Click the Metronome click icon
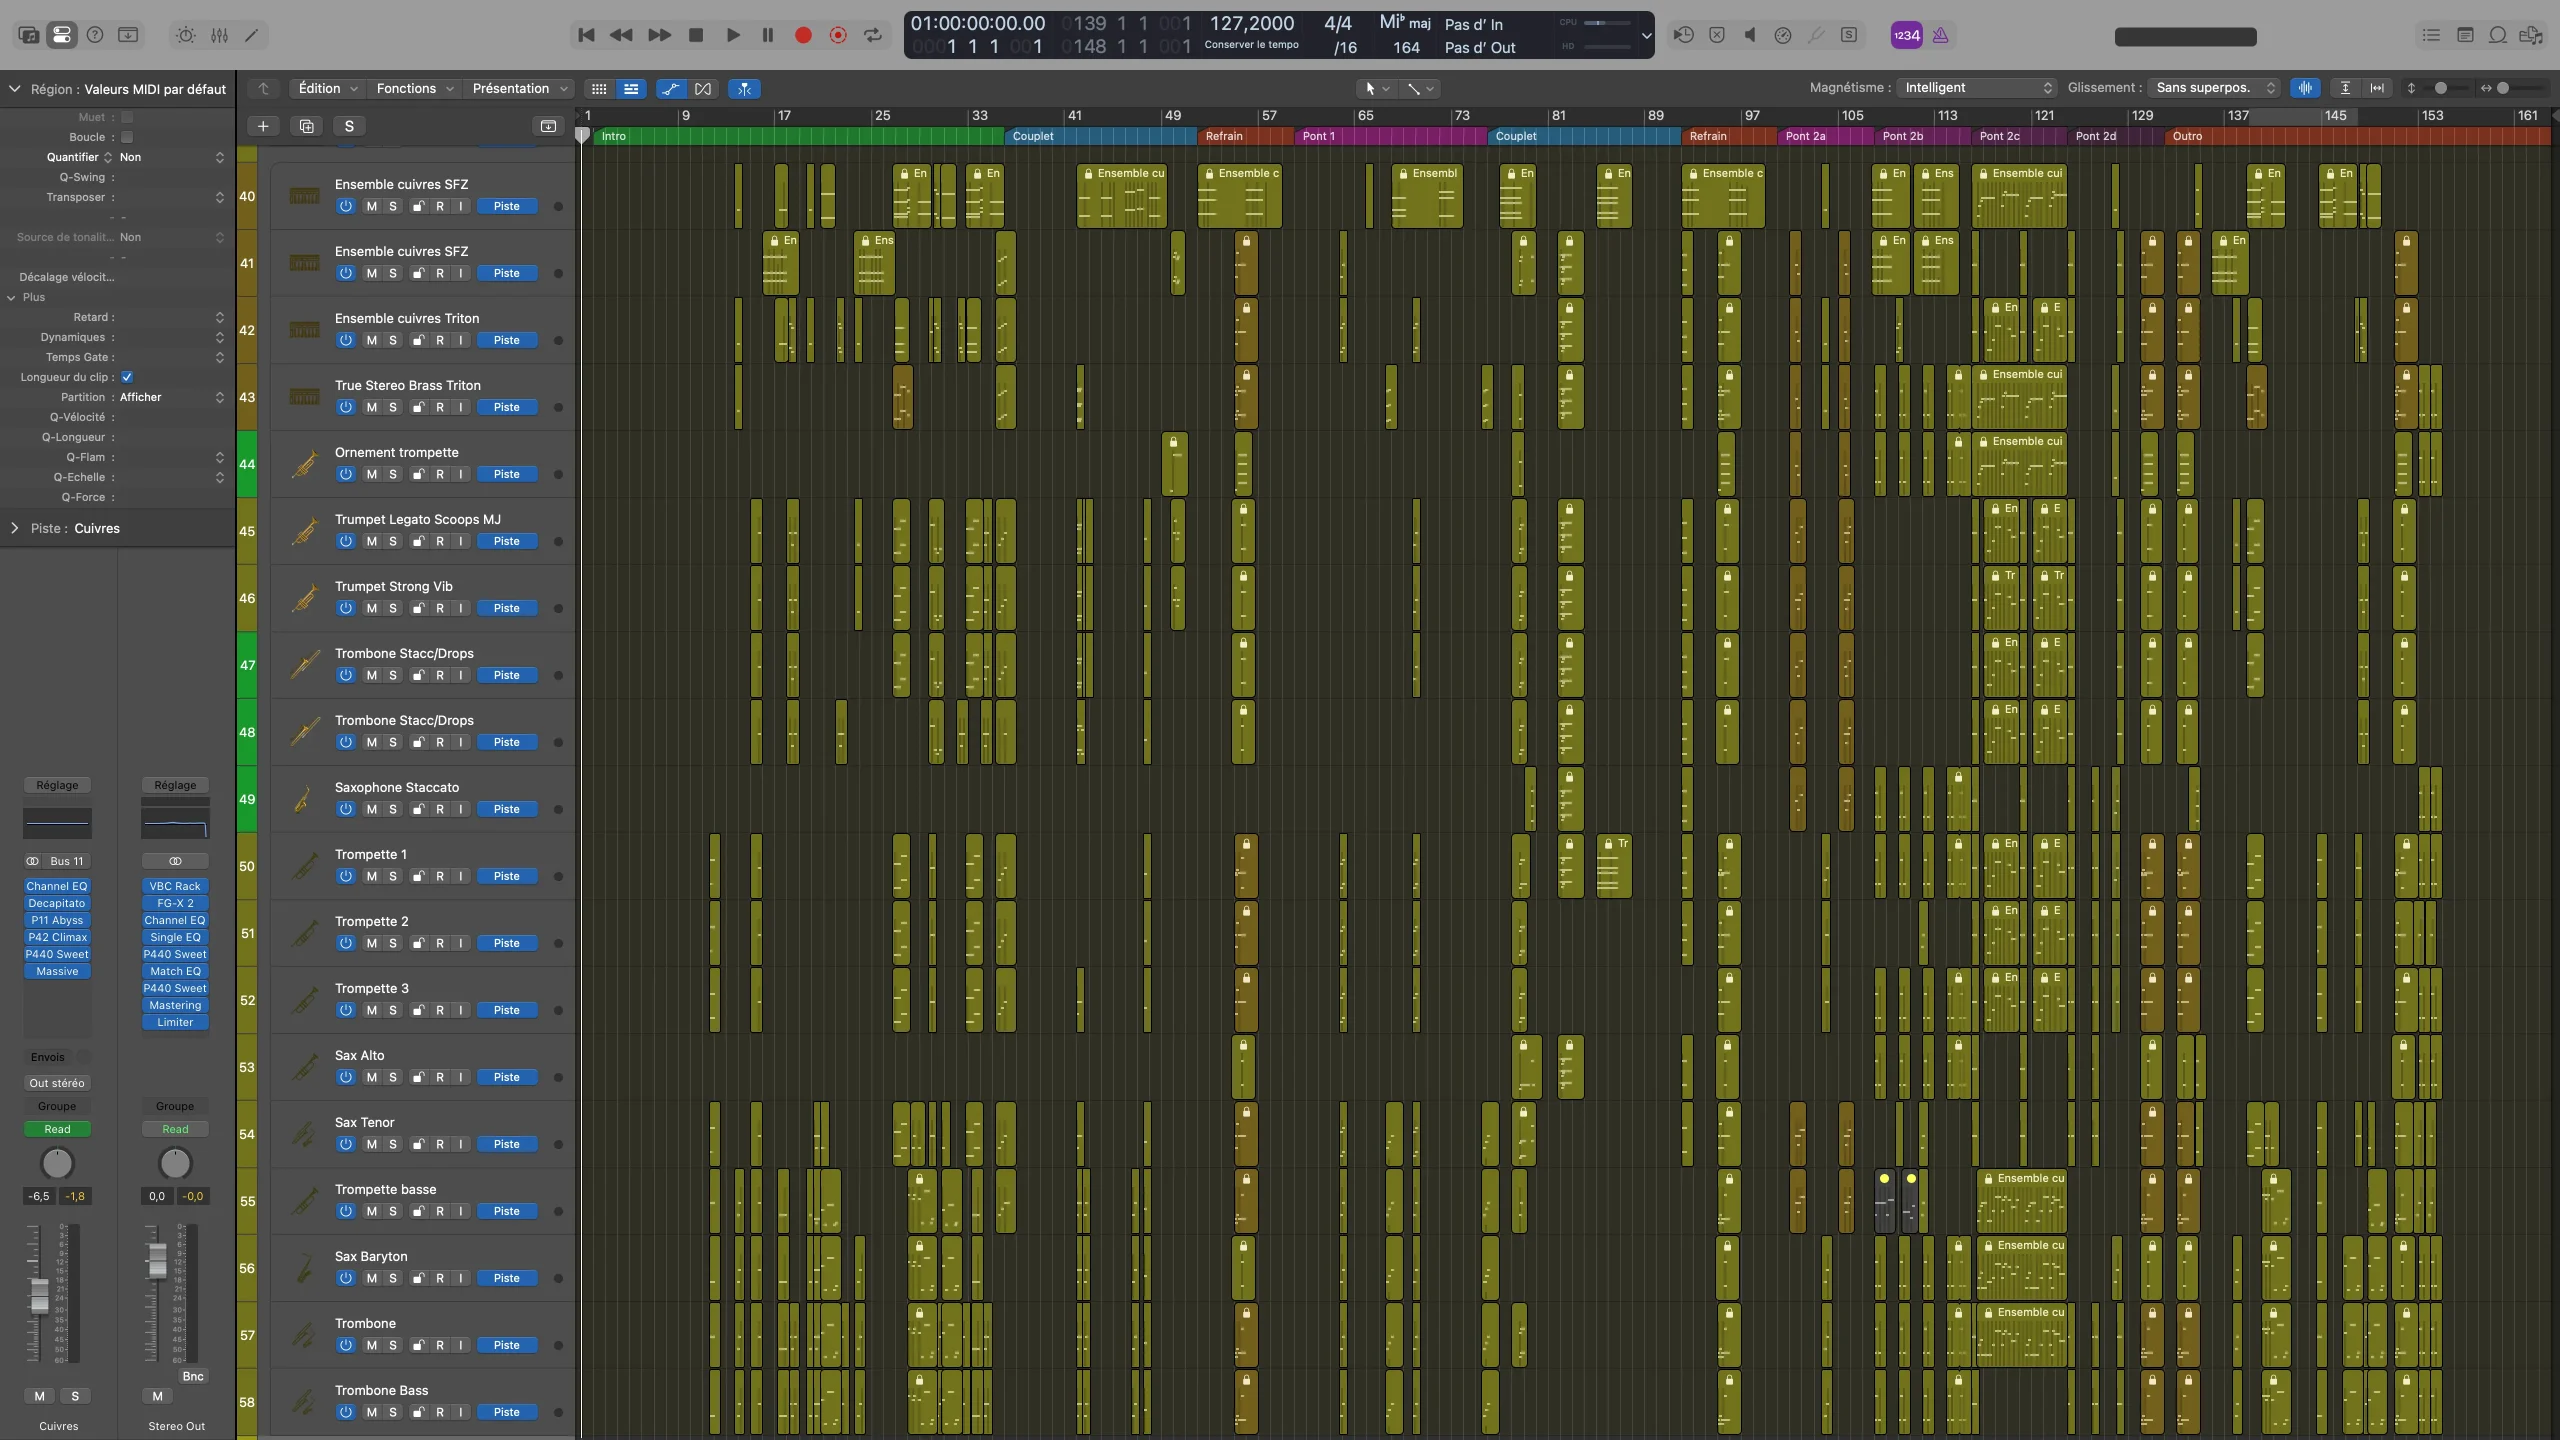 pyautogui.click(x=1939, y=35)
